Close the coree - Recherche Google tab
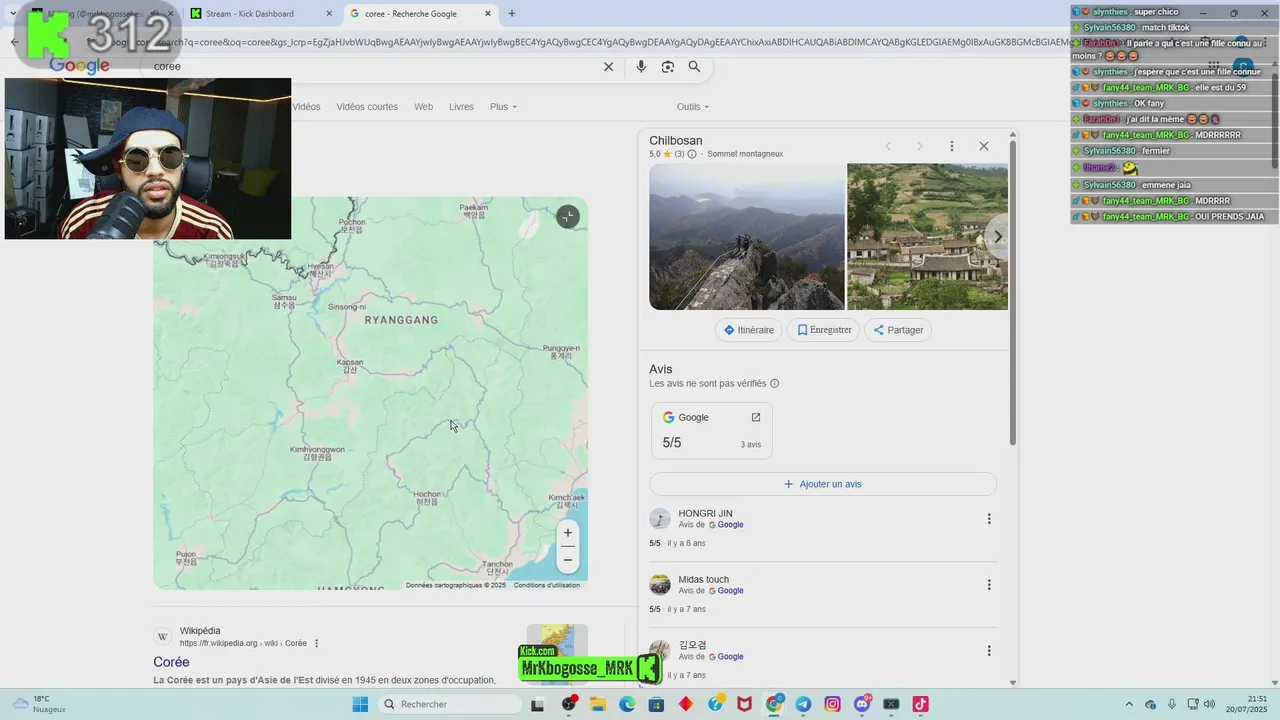1280x720 pixels. coord(488,14)
